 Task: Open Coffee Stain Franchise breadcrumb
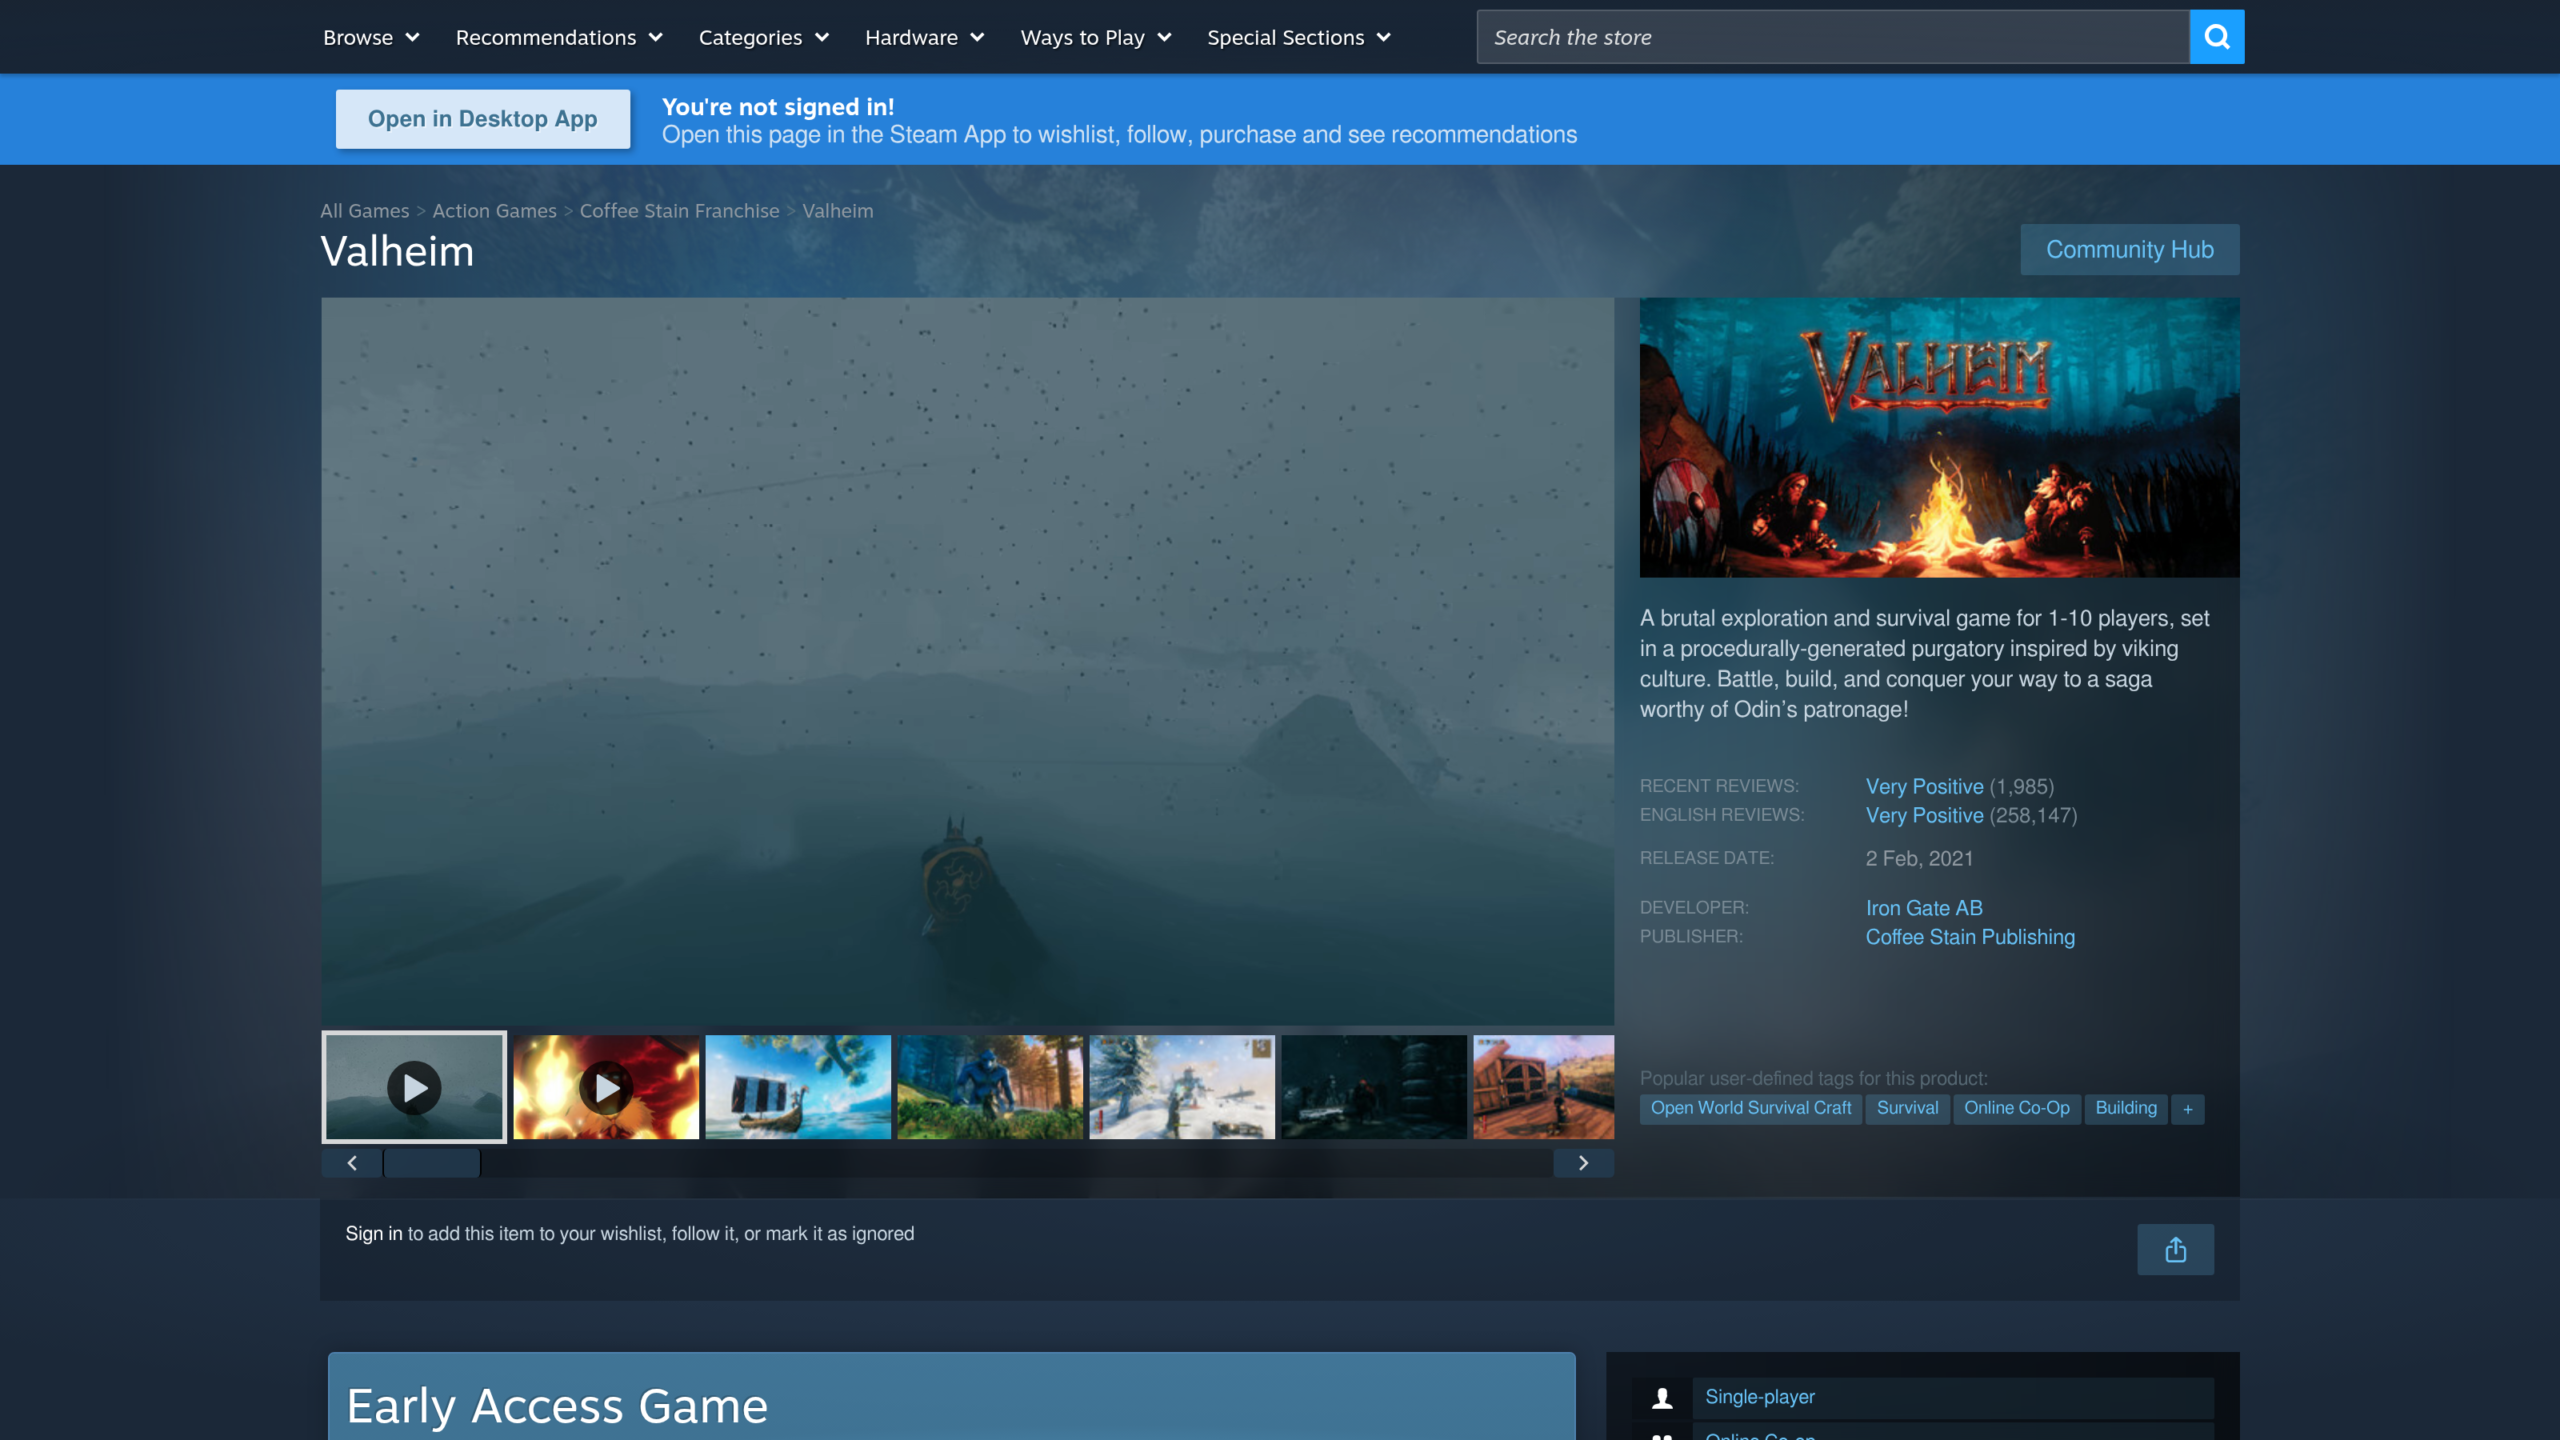coord(679,211)
